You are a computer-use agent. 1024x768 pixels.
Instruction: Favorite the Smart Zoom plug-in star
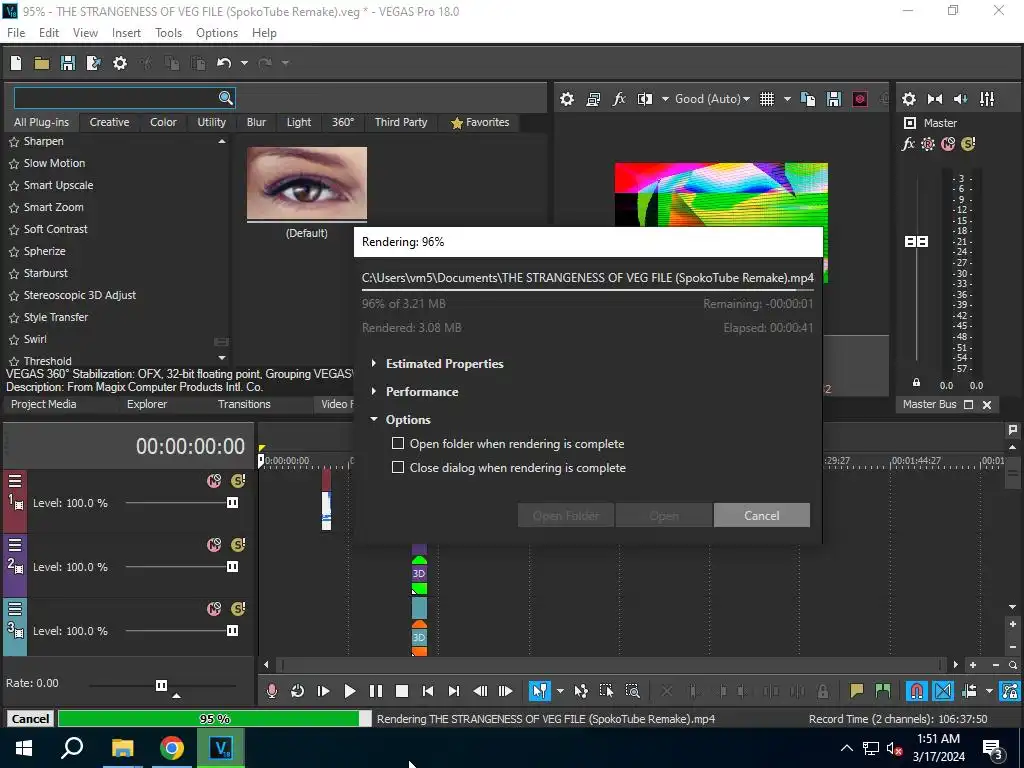click(x=14, y=208)
